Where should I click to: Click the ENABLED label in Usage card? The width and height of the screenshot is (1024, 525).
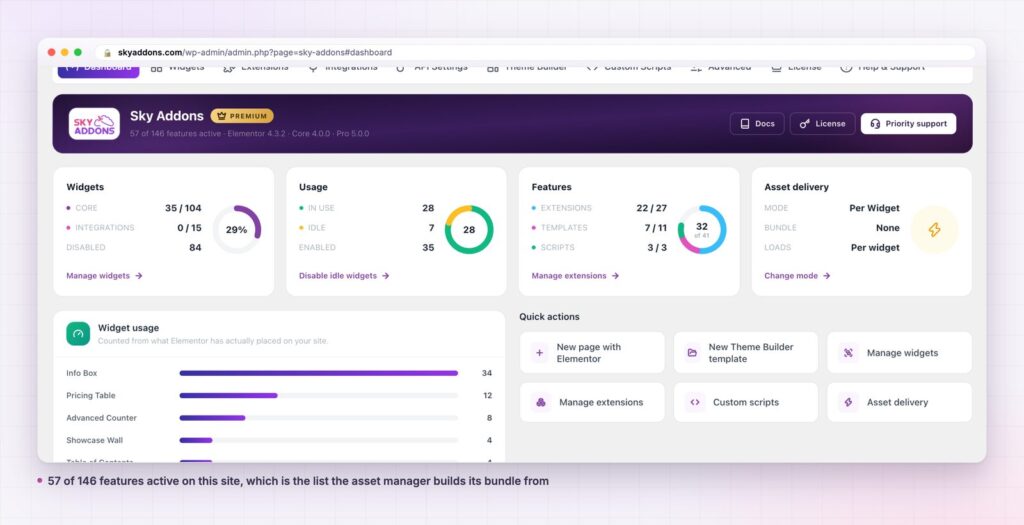pos(317,247)
